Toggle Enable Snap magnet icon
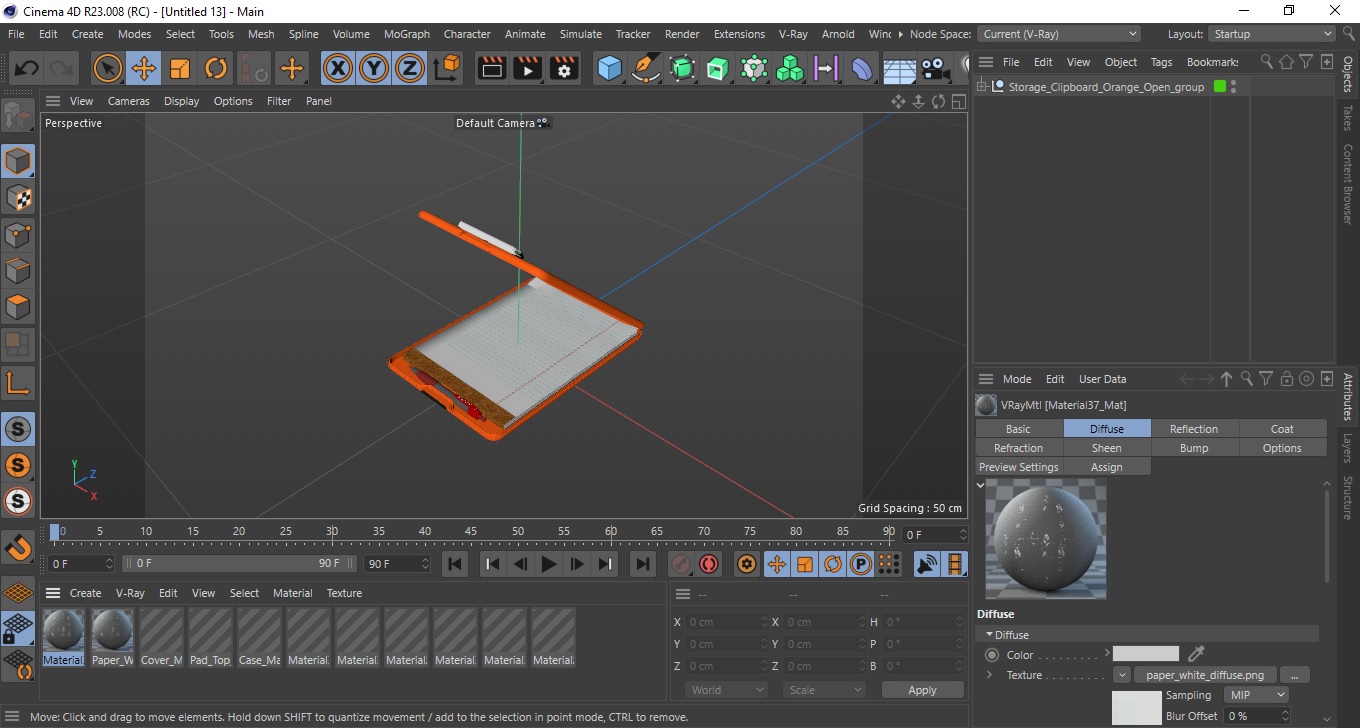The image size is (1360, 728). (x=18, y=547)
